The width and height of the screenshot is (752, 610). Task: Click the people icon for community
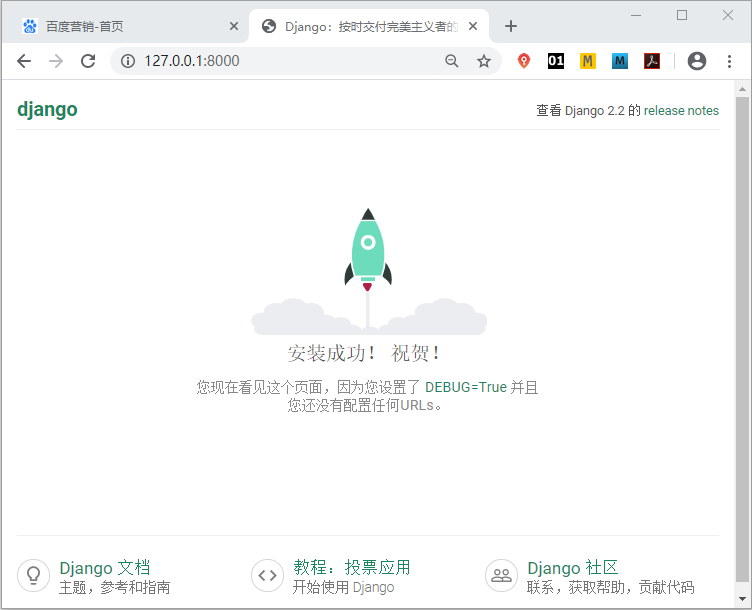pyautogui.click(x=502, y=575)
